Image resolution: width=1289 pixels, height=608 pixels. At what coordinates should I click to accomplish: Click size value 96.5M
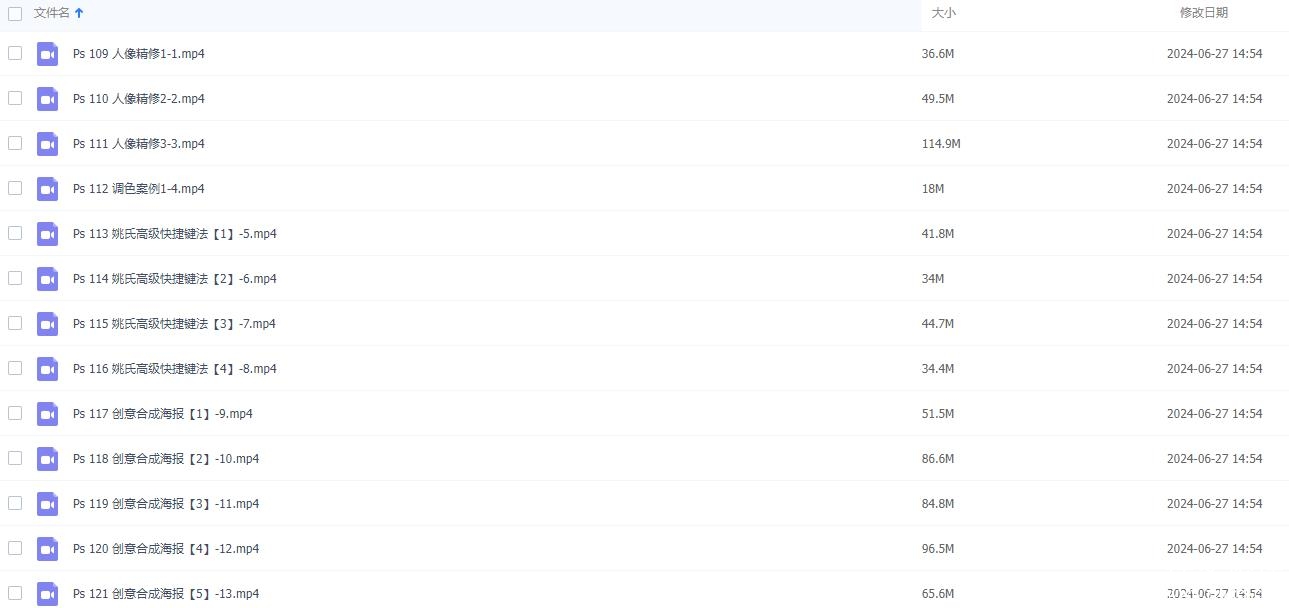coord(938,549)
